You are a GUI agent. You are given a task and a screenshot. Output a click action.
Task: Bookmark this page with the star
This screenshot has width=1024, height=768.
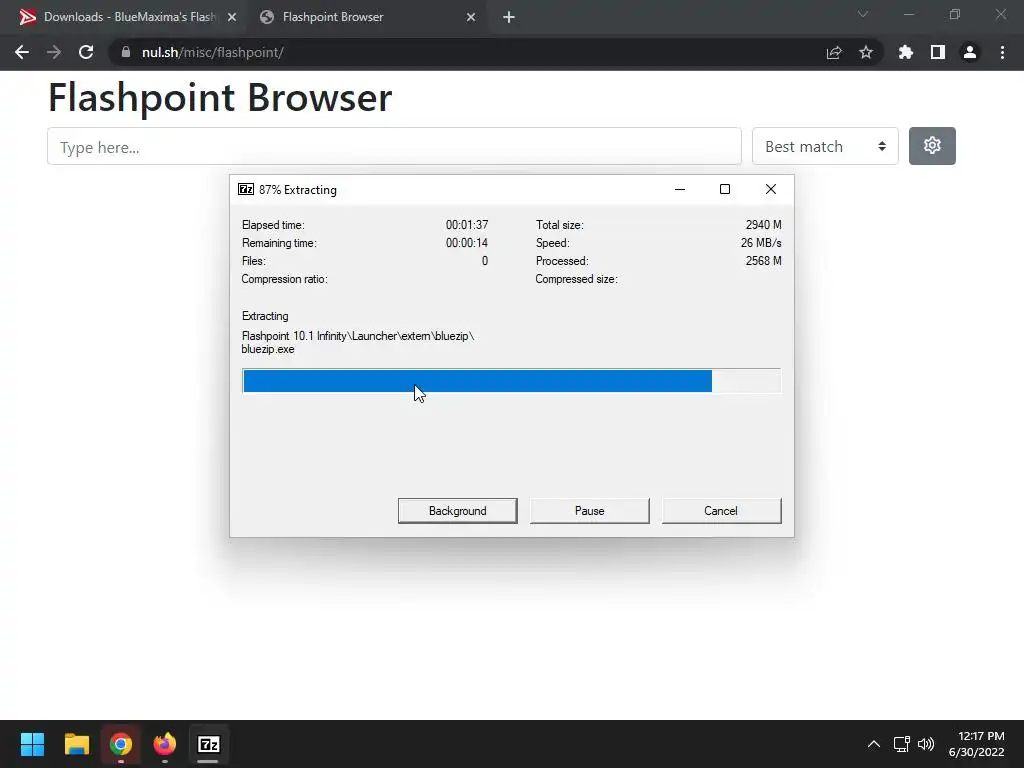point(866,52)
